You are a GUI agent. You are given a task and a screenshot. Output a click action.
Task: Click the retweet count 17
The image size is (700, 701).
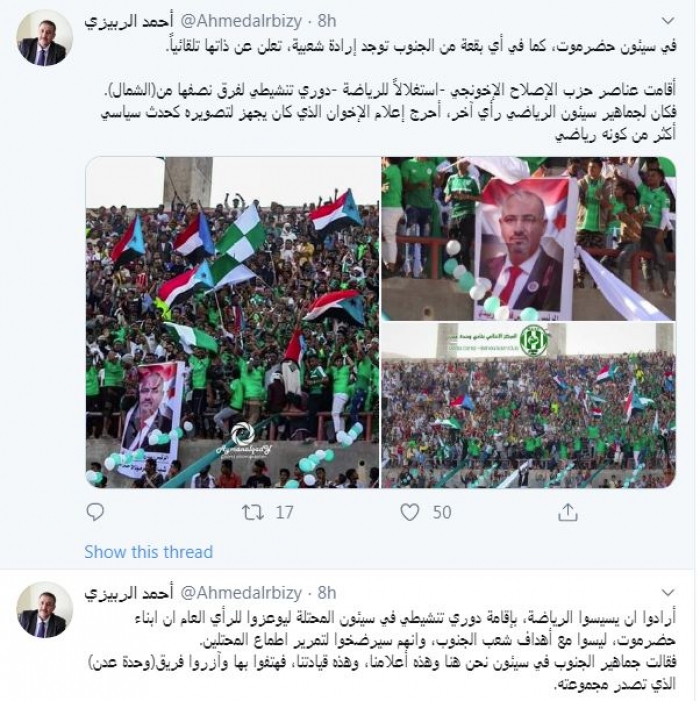tap(284, 512)
